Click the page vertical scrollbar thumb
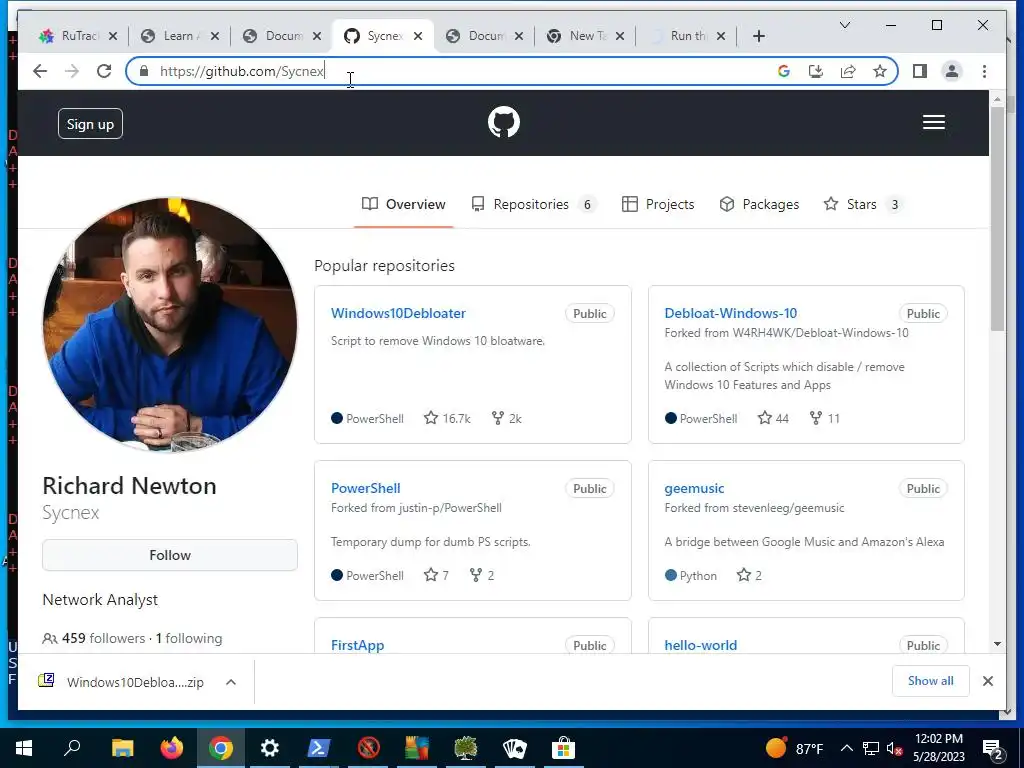The height and width of the screenshot is (768, 1024). [x=997, y=219]
